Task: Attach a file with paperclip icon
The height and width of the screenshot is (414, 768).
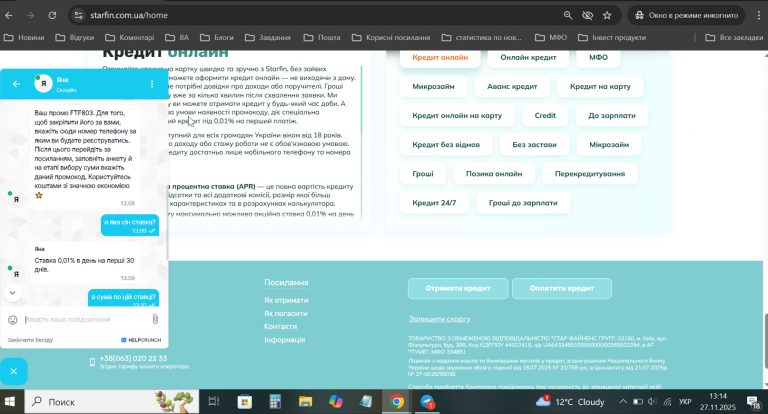Action: click(155, 319)
